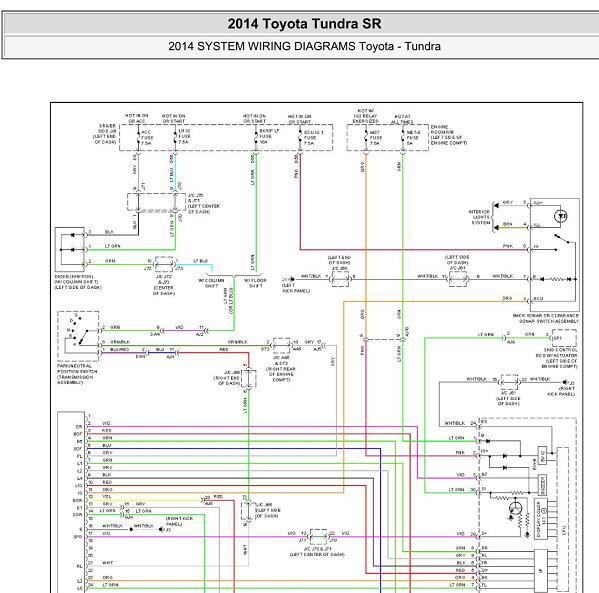Select the "ACC FUSE 7.5A" label
The height and width of the screenshot is (593, 599).
(x=147, y=138)
